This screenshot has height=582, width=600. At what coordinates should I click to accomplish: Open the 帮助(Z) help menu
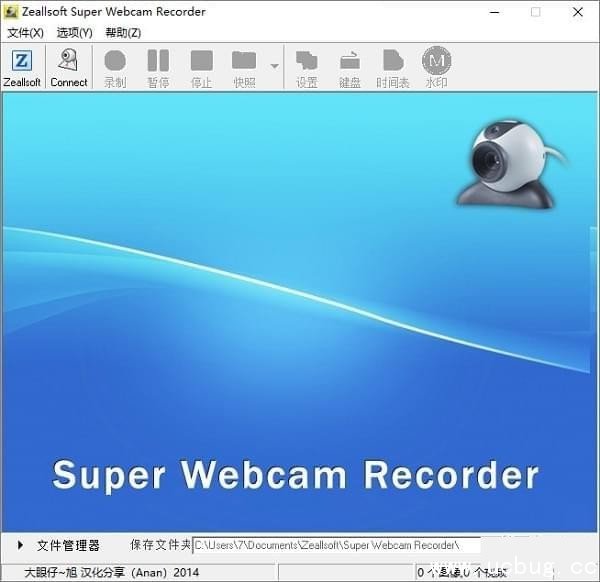(123, 32)
